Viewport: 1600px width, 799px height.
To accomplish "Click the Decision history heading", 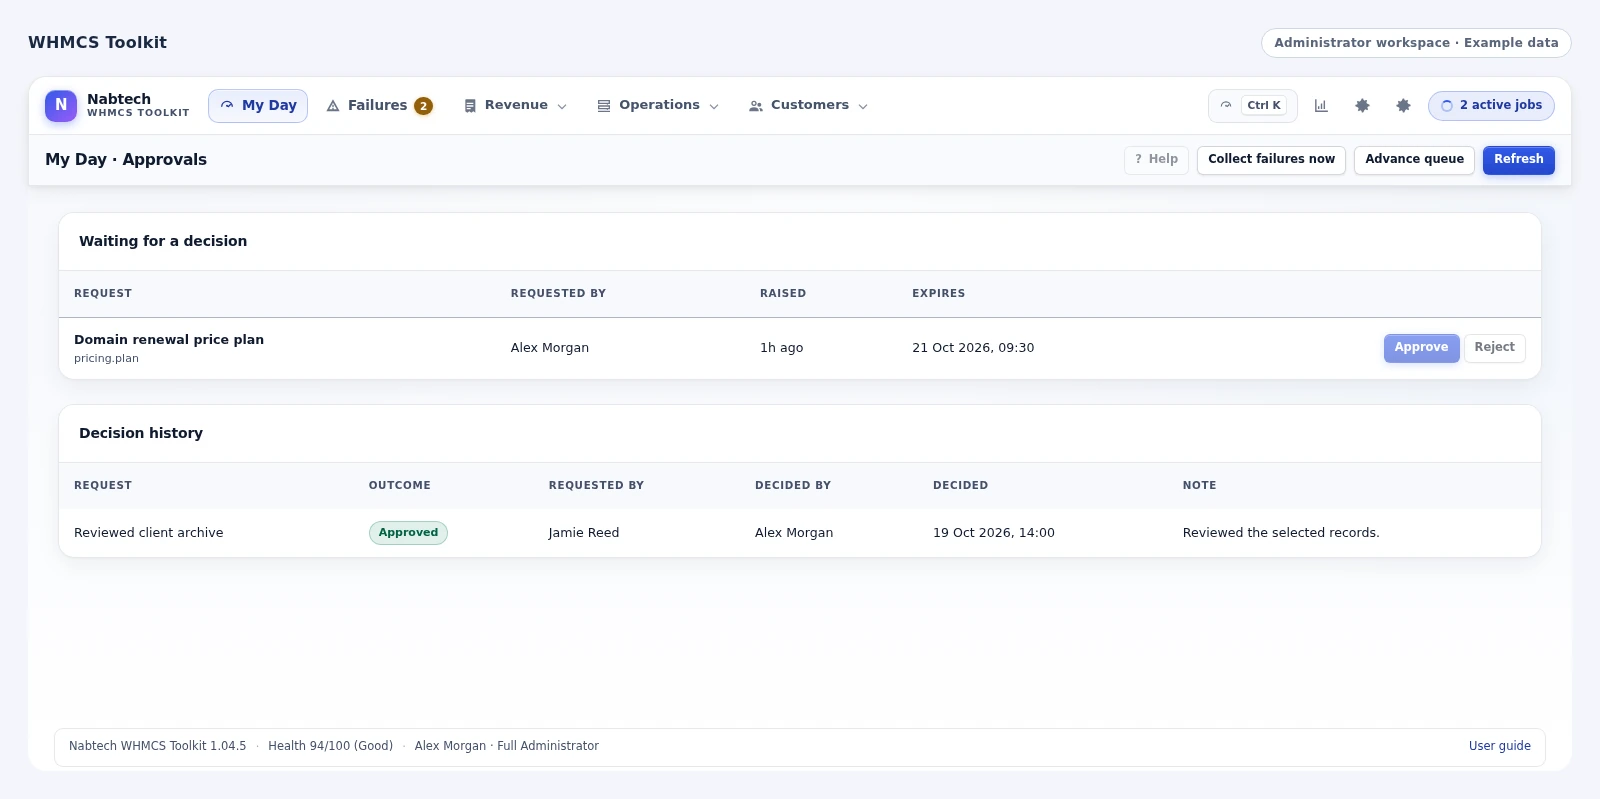I will point(141,433).
